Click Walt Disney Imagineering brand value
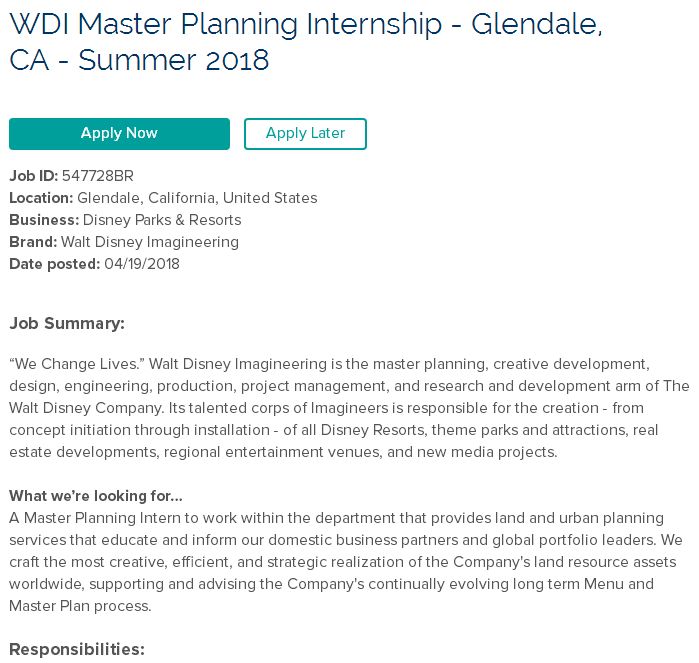The image size is (699, 663). (150, 242)
